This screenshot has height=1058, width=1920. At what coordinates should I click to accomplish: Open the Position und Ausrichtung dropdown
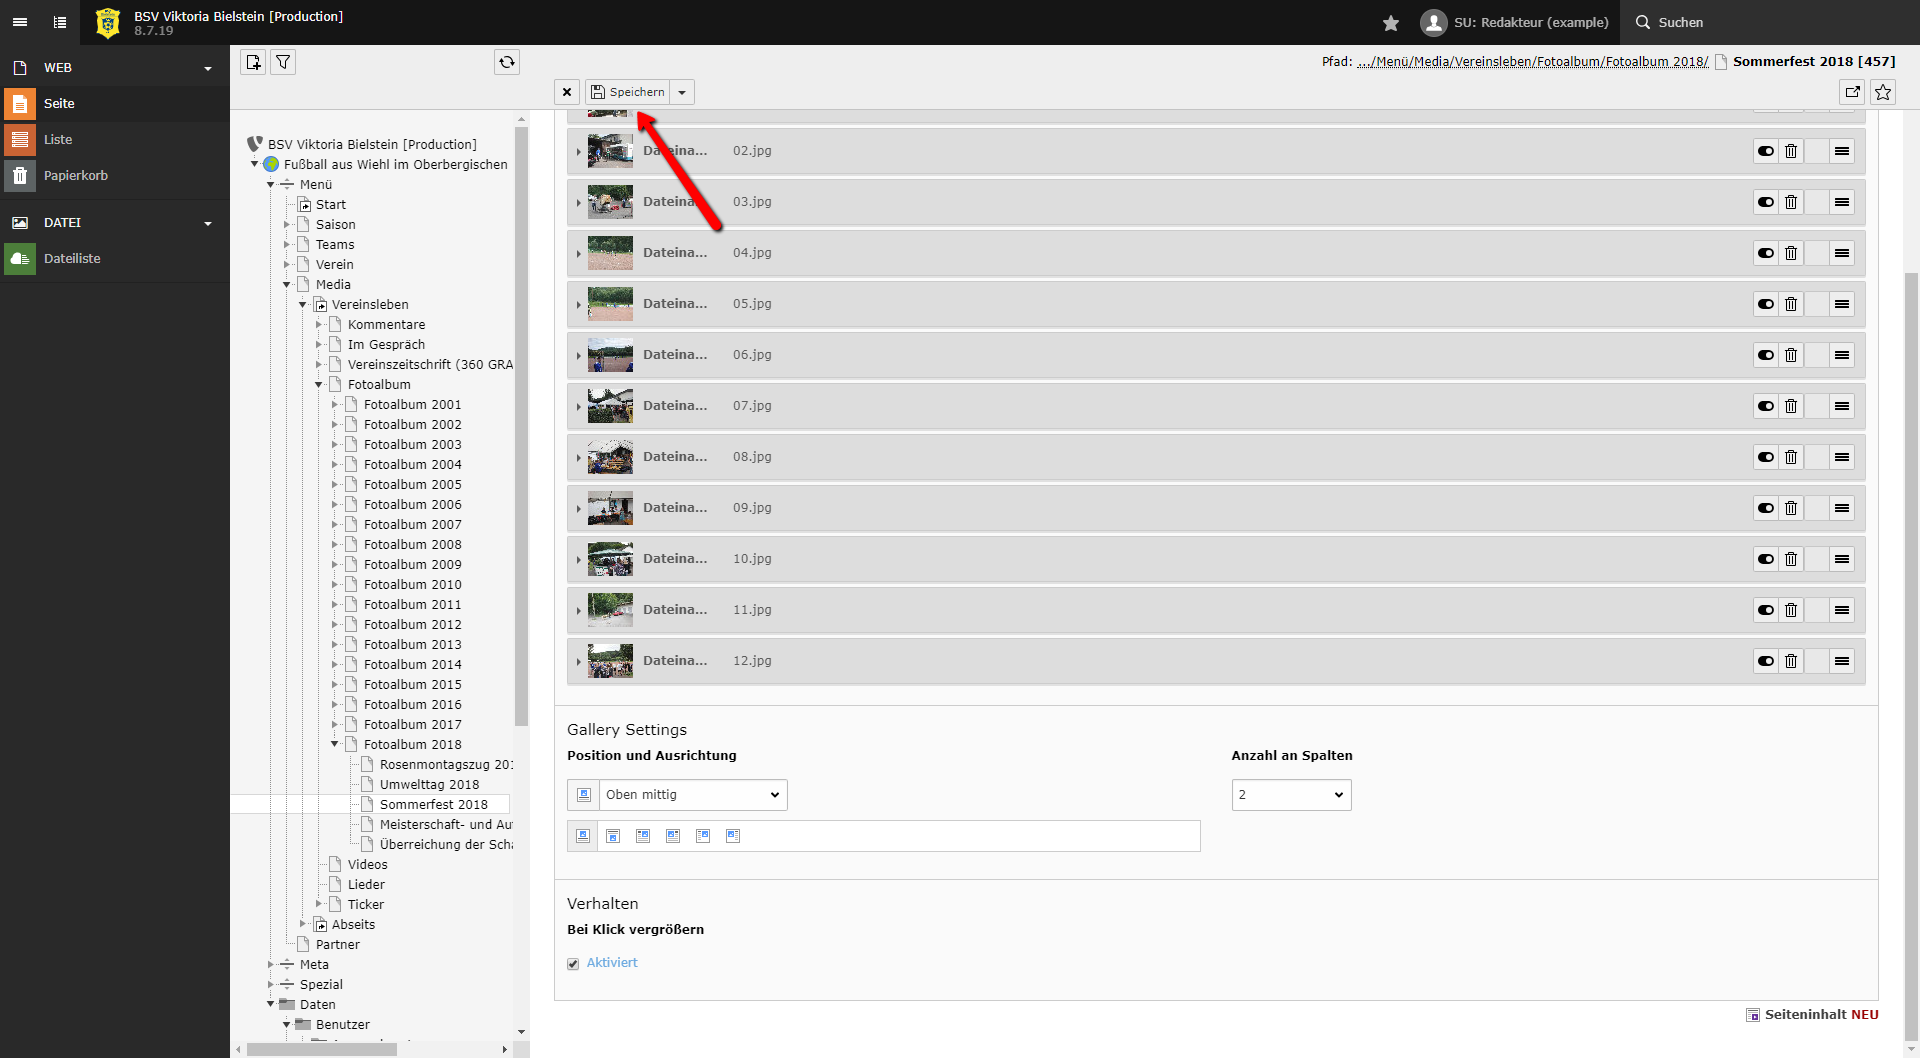coord(691,795)
